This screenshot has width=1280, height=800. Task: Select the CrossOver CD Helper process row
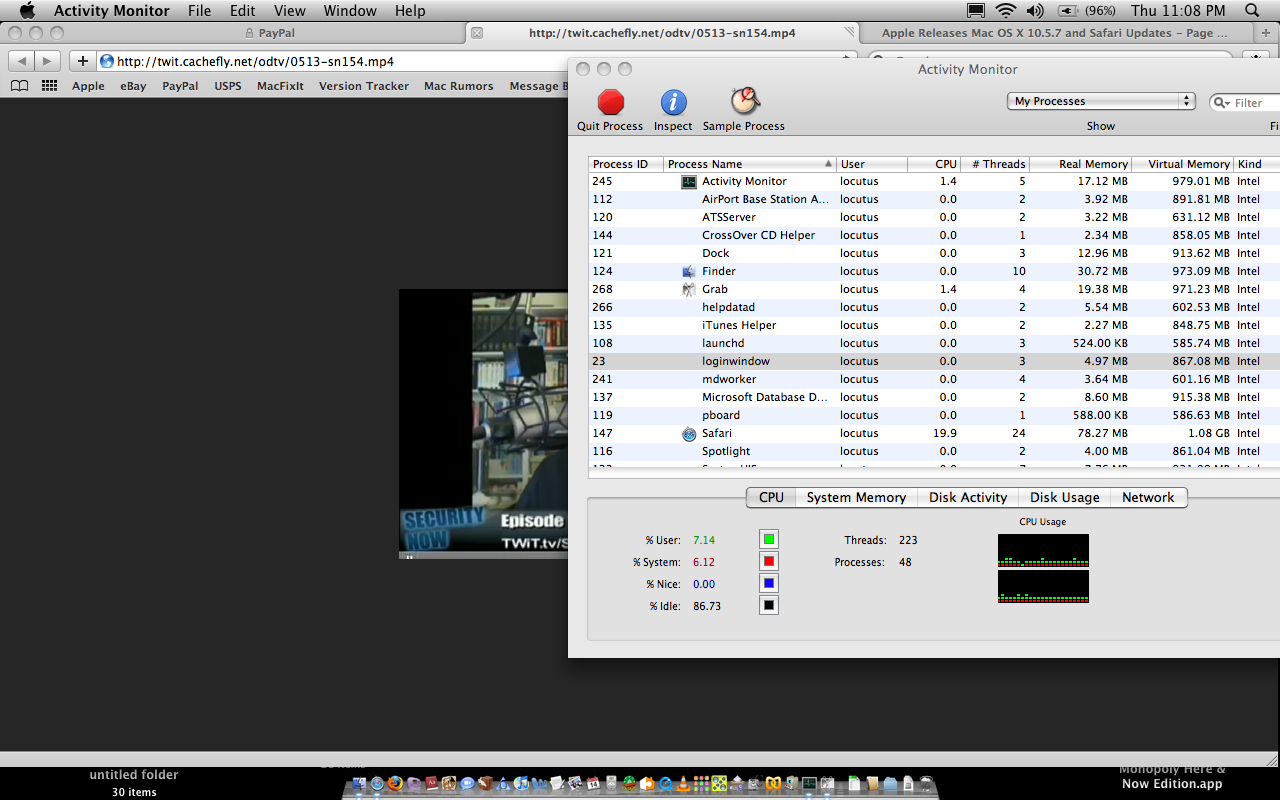click(934, 235)
